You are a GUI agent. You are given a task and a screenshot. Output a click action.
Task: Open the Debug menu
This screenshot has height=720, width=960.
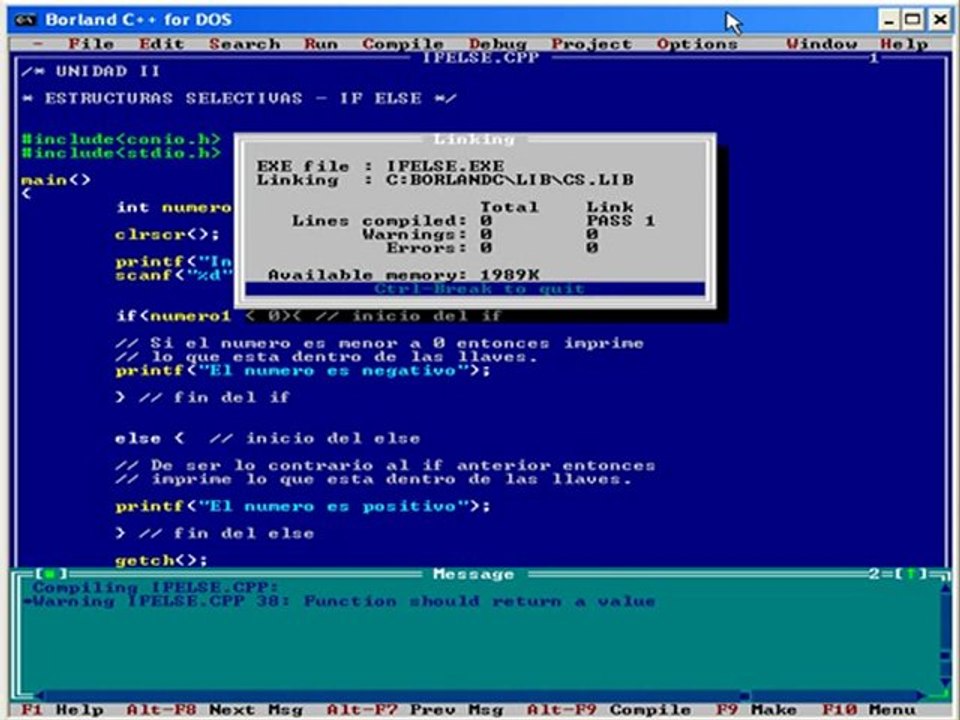pos(497,44)
